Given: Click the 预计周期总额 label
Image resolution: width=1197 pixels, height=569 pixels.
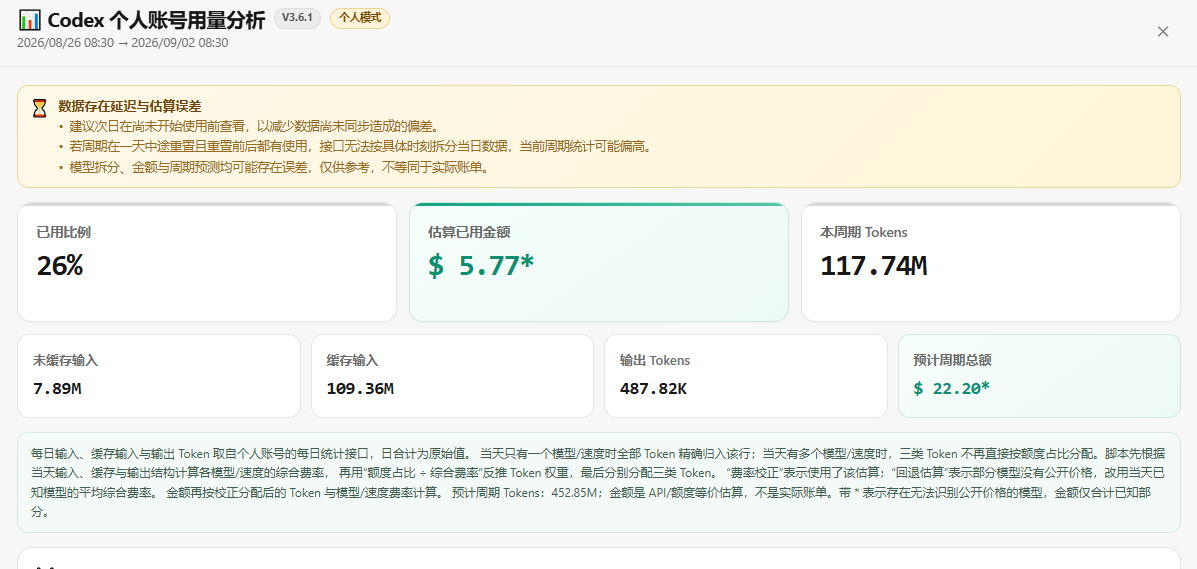Looking at the screenshot, I should pyautogui.click(x=952, y=360).
